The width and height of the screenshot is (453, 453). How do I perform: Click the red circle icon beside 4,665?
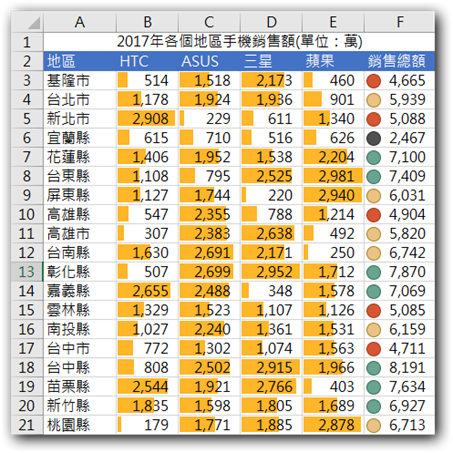click(x=374, y=81)
